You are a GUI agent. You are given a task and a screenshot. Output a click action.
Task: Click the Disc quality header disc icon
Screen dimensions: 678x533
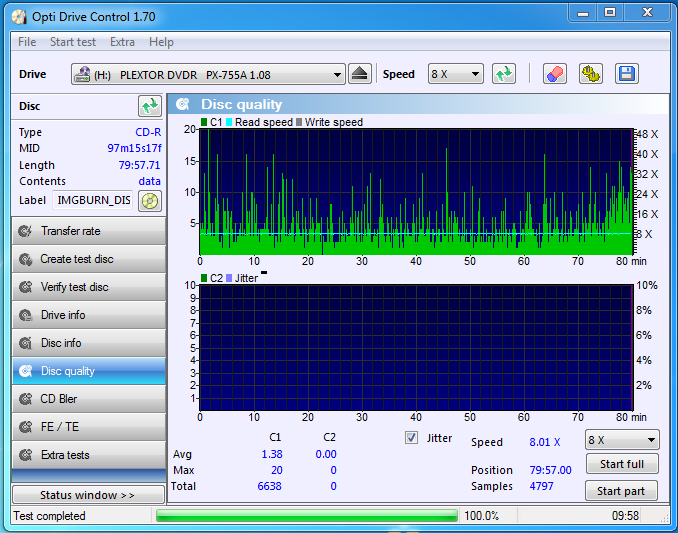183,104
